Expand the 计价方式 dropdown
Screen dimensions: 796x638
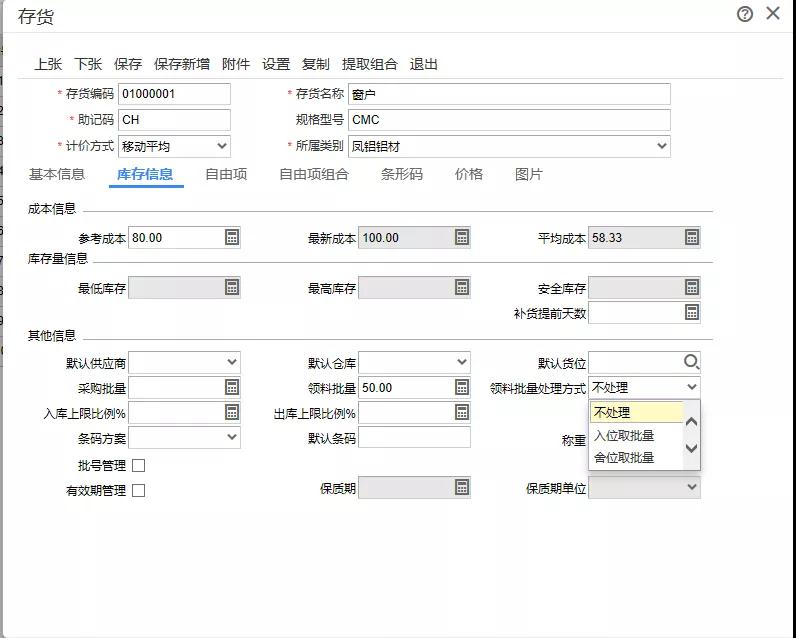coord(174,146)
